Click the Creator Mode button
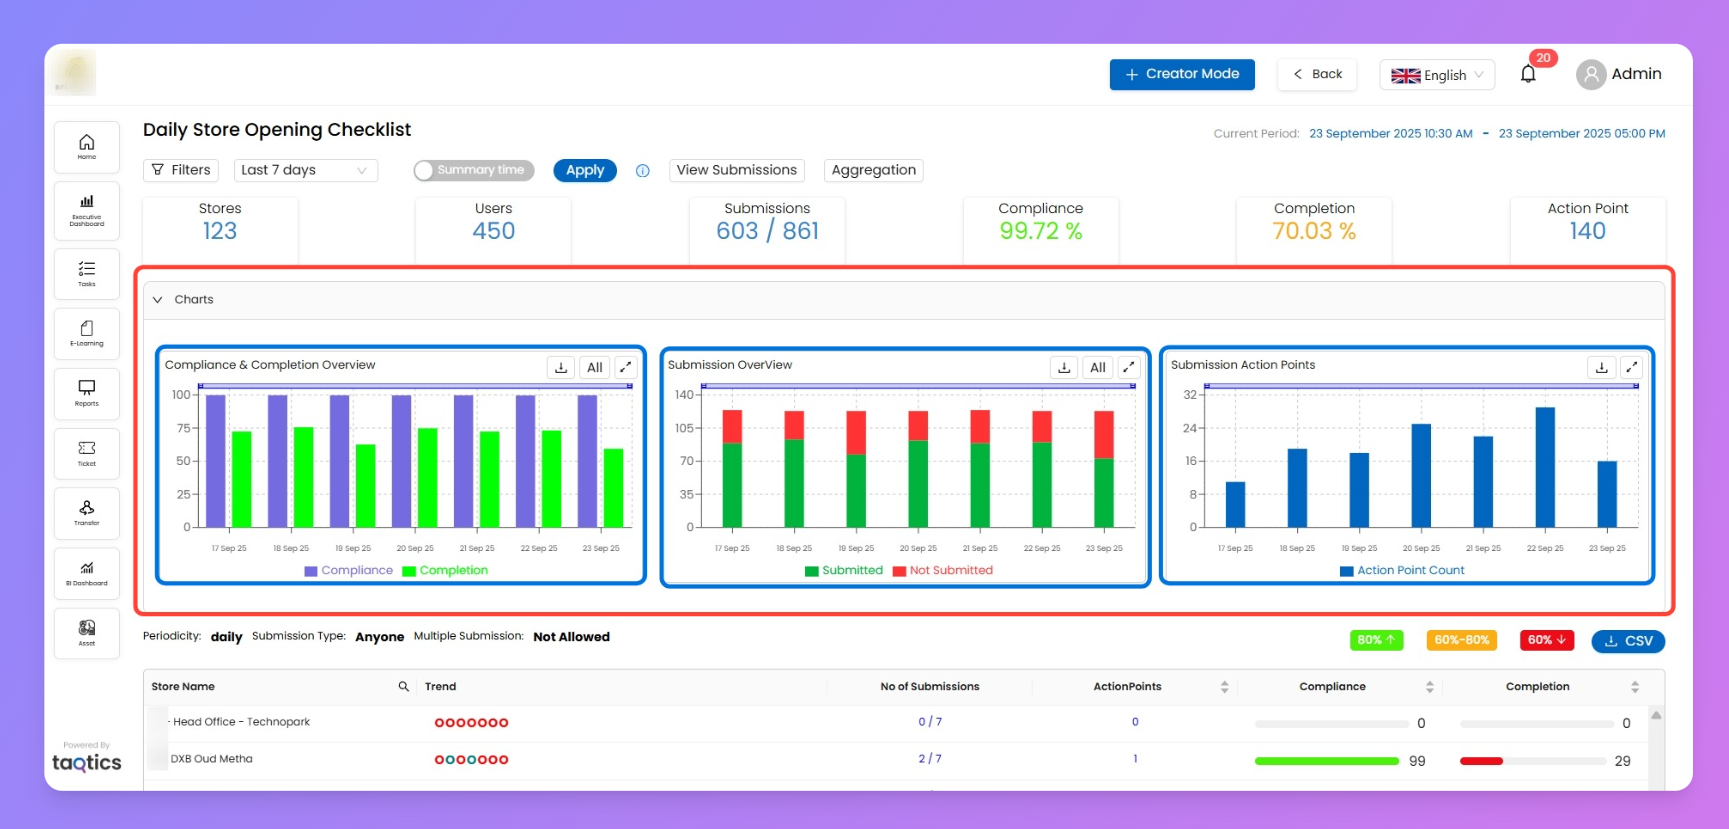1729x829 pixels. click(1181, 74)
